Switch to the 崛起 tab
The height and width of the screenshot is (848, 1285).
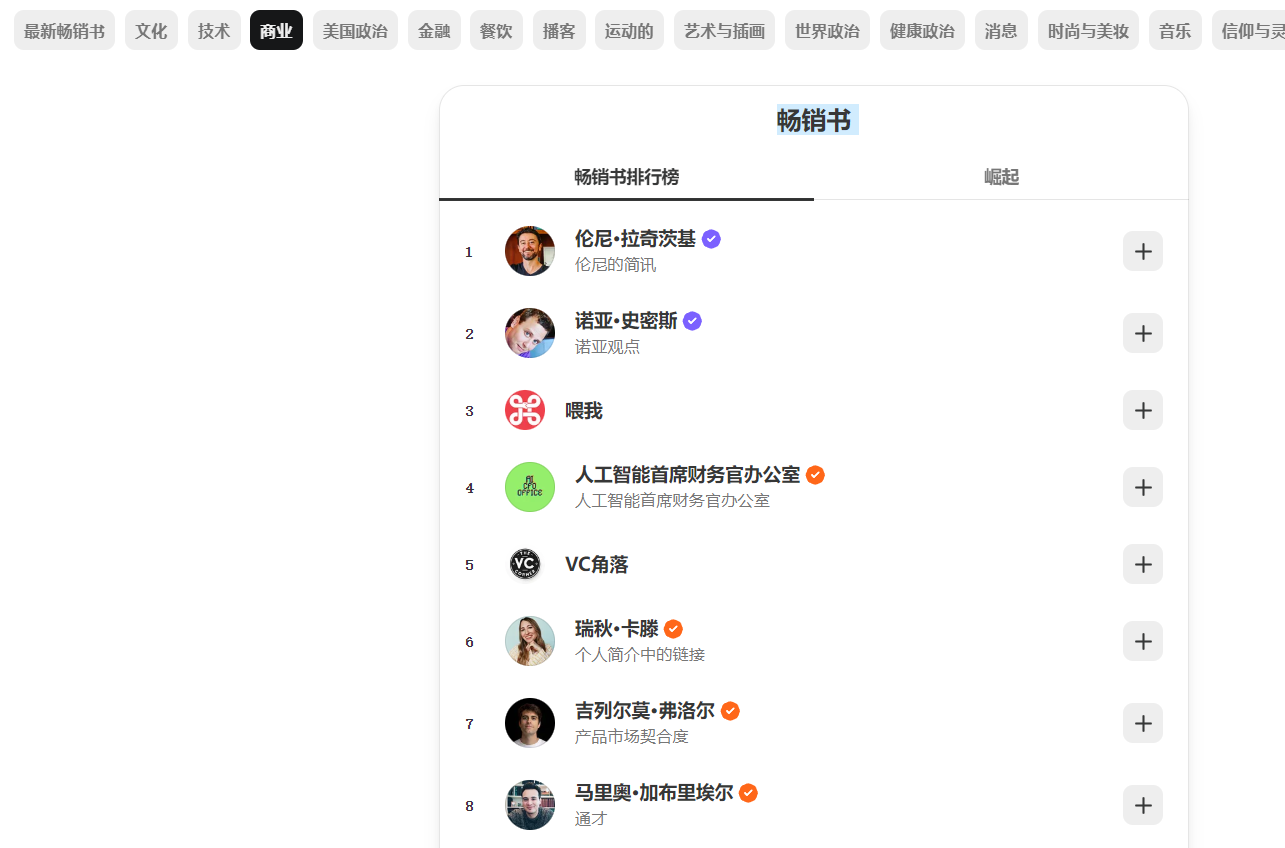(x=1001, y=177)
